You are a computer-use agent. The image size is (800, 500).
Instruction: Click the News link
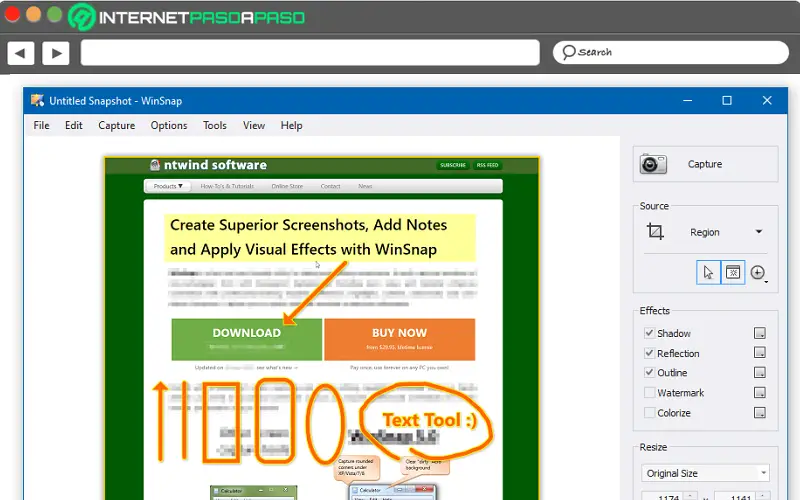coord(365,186)
